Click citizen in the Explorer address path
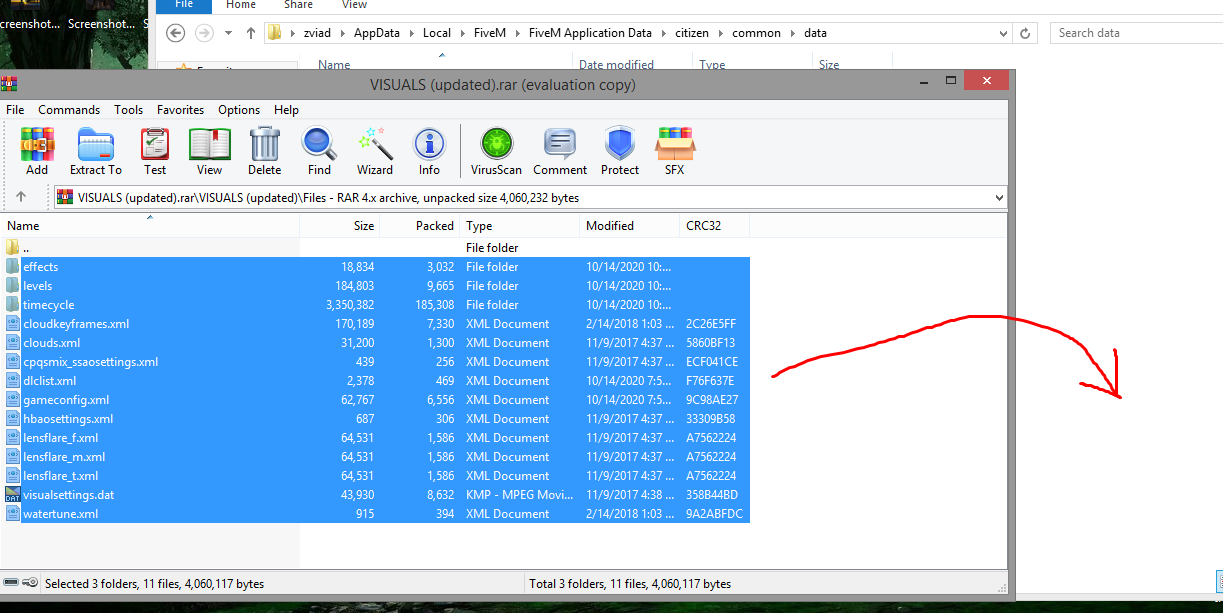This screenshot has width=1223, height=613. 692,33
